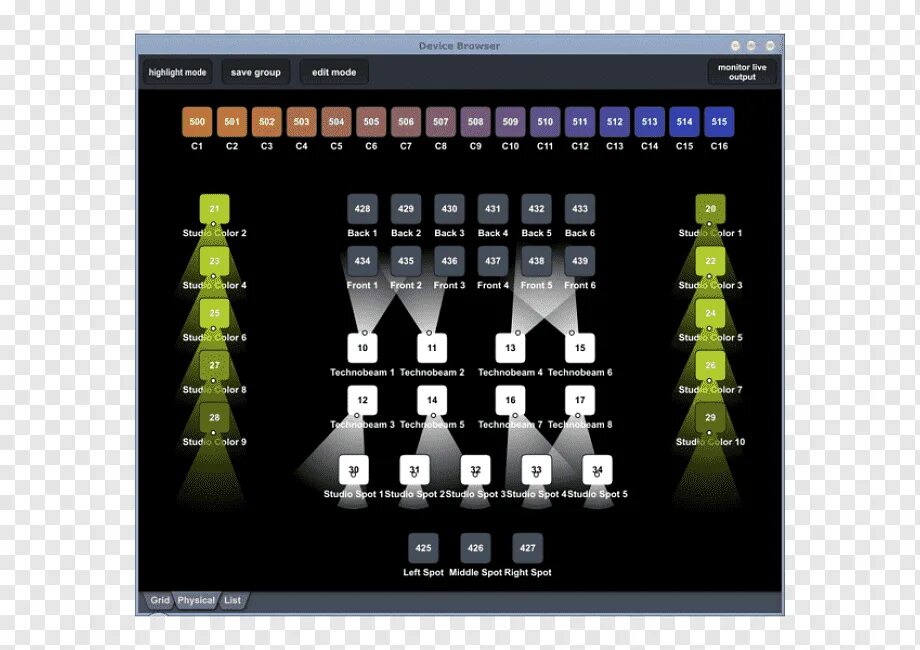This screenshot has width=920, height=650.
Task: Select device 513 labeled C14
Action: point(650,122)
